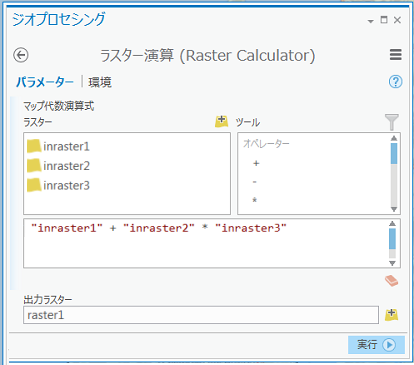Viewport: 414px width, 365px height.
Task: Click the 出力ラスター input field containing raster1
Action: pyautogui.click(x=201, y=315)
